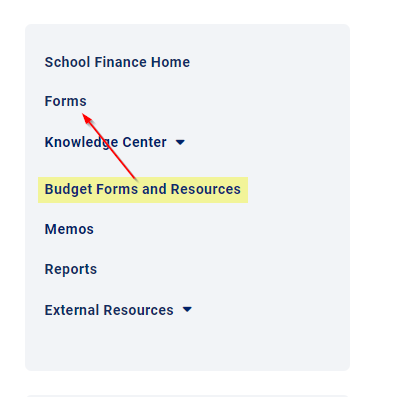Image resolution: width=398 pixels, height=397 pixels.
Task: Show the Knowledge Center submenu items
Action: pyautogui.click(x=180, y=142)
